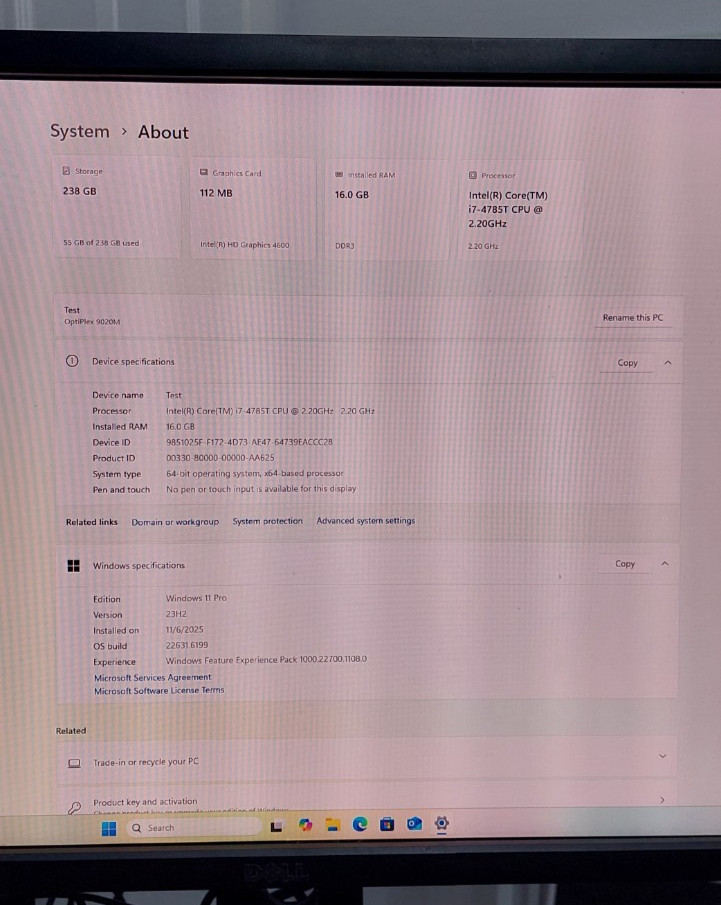
Task: Click the OptiPlex 9020M model name
Action: tap(92, 321)
